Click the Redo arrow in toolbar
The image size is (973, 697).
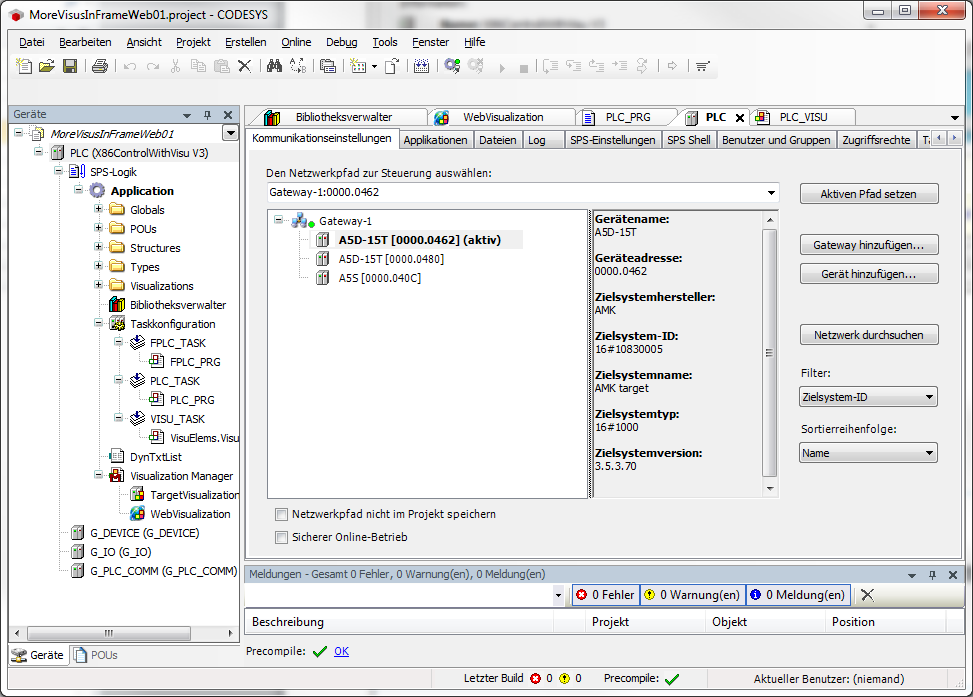pyautogui.click(x=153, y=66)
